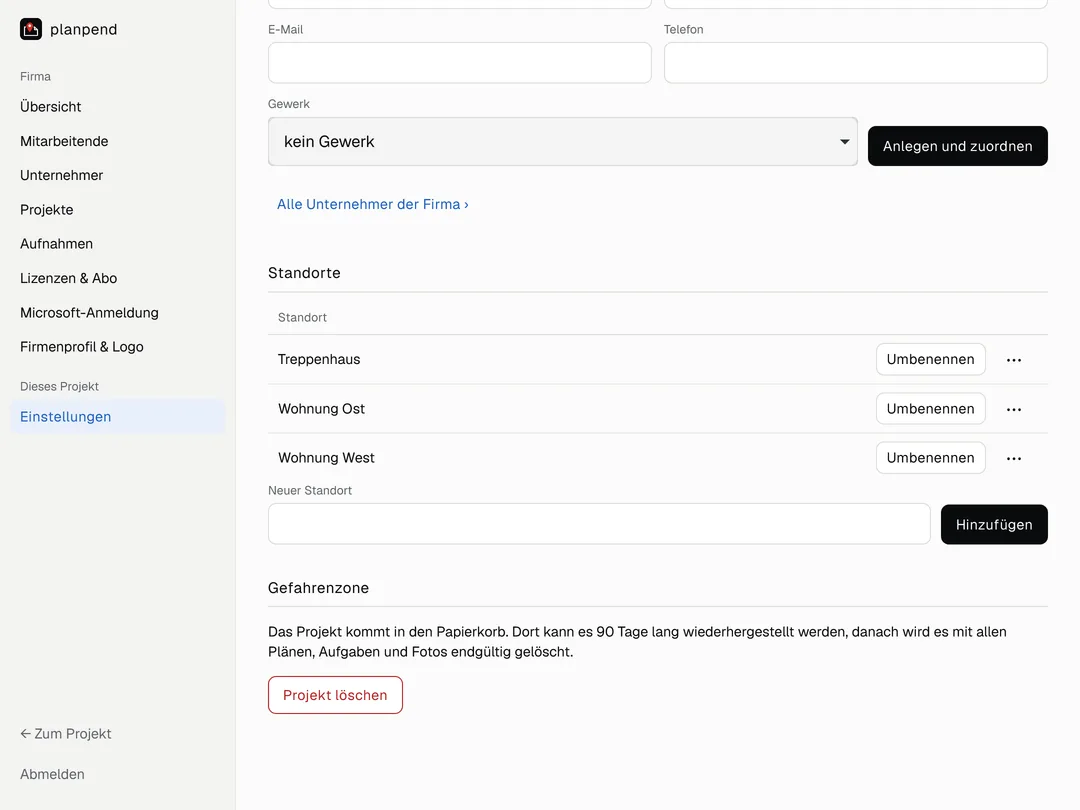Open Alle Unternehmer der Firma link
The height and width of the screenshot is (810, 1080).
[373, 205]
